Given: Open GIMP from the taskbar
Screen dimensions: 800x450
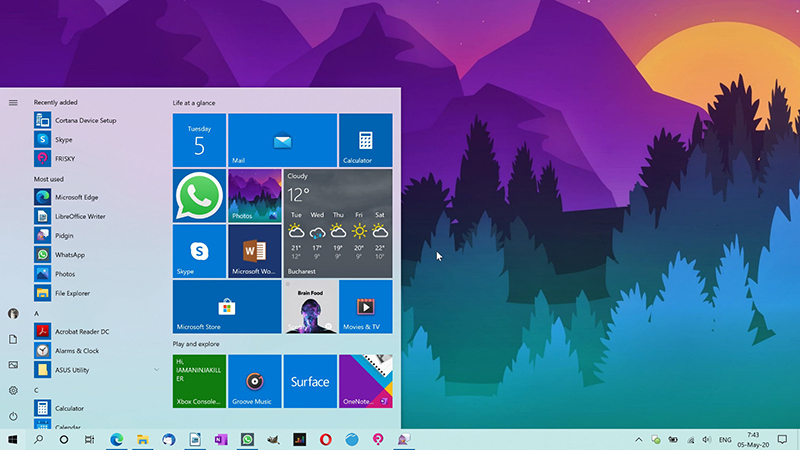Looking at the screenshot, I should point(273,439).
